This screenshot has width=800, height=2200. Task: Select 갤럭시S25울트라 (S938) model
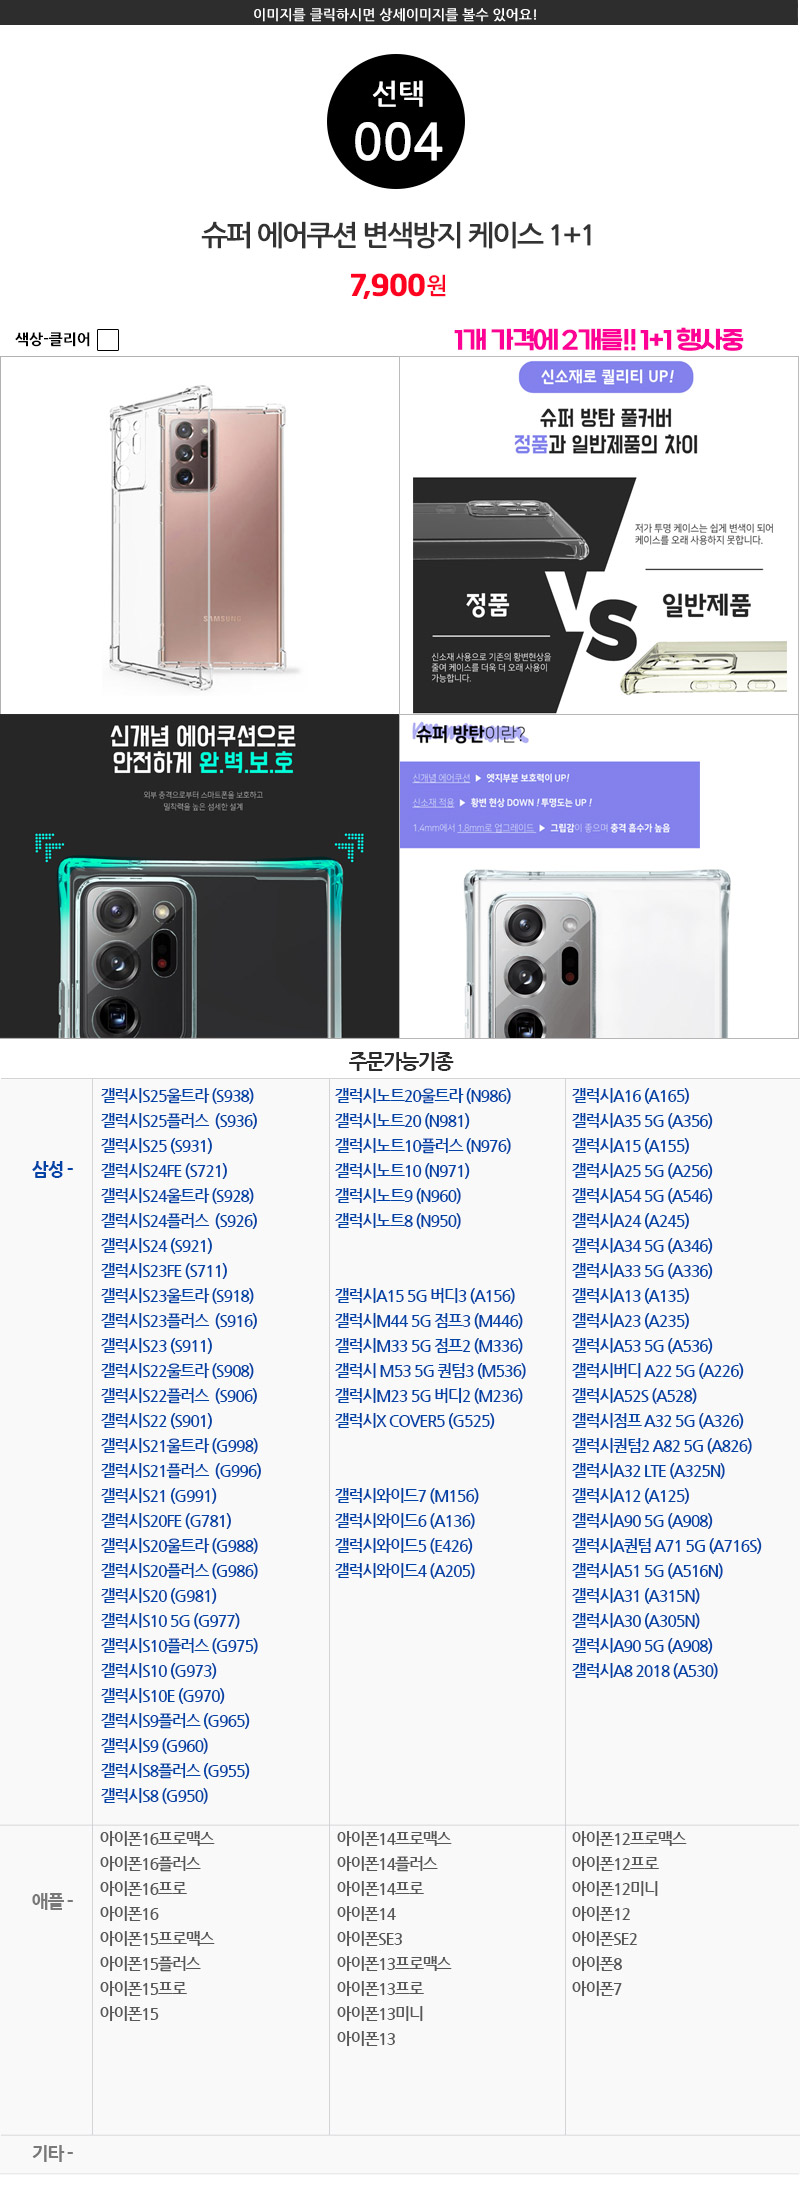177,1096
